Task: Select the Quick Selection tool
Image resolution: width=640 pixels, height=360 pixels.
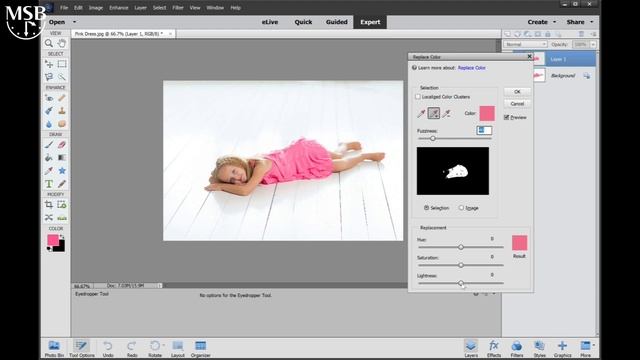Action: tap(62, 77)
